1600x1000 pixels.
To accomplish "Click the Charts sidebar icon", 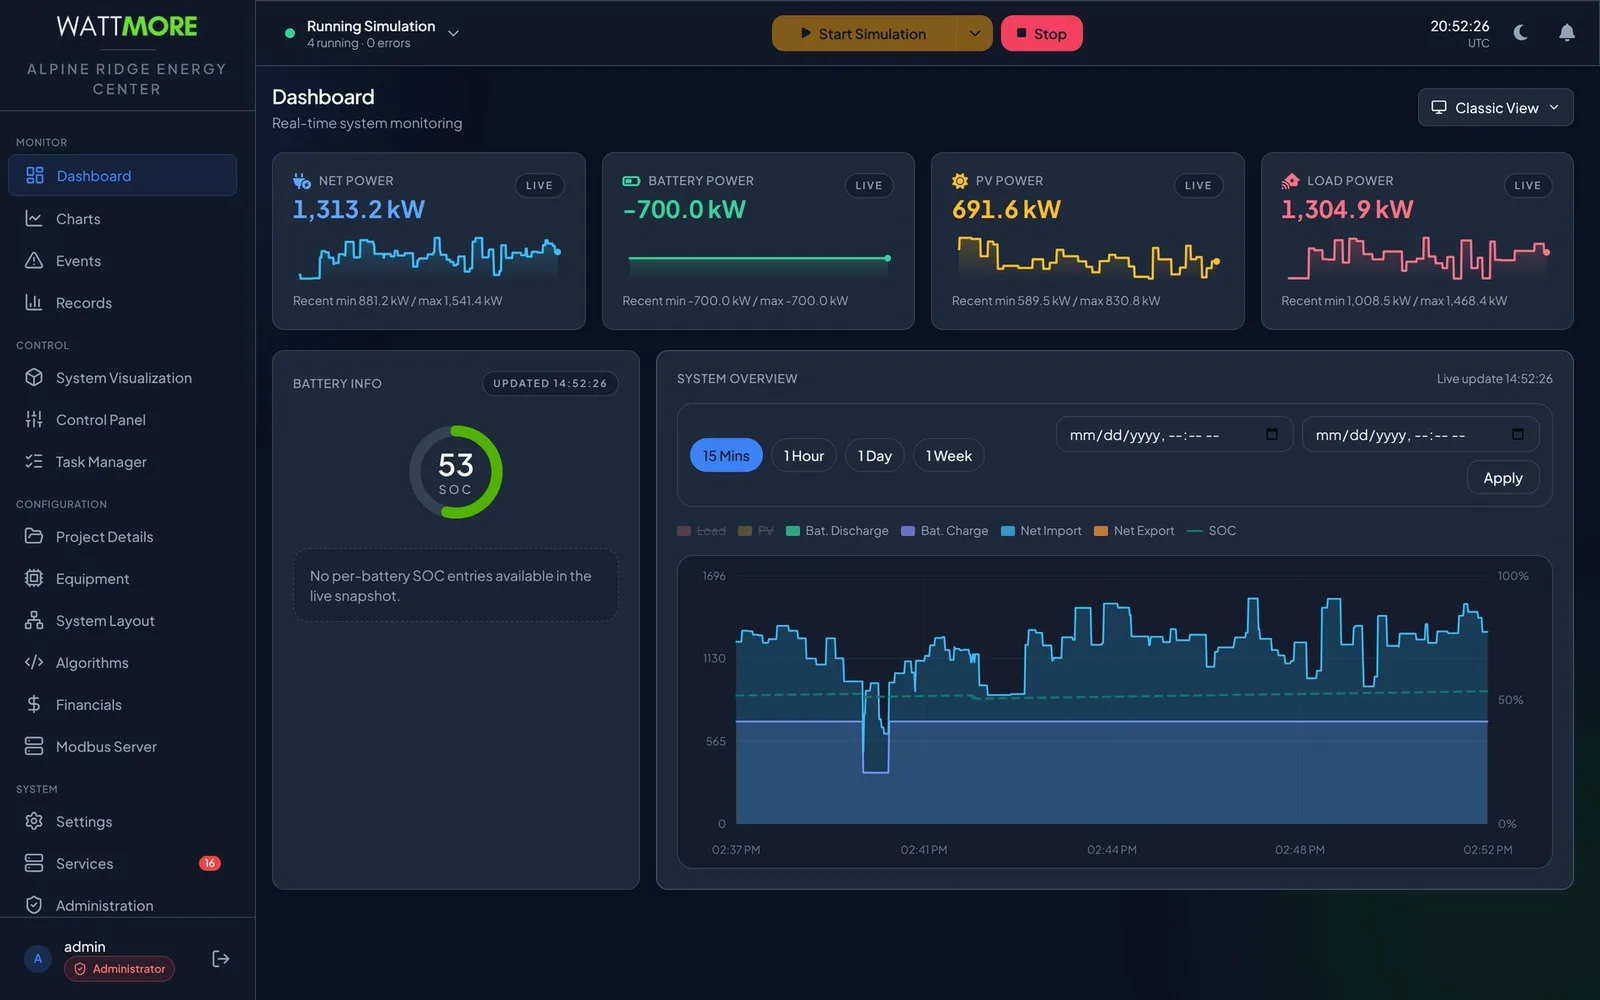I will coord(34,218).
